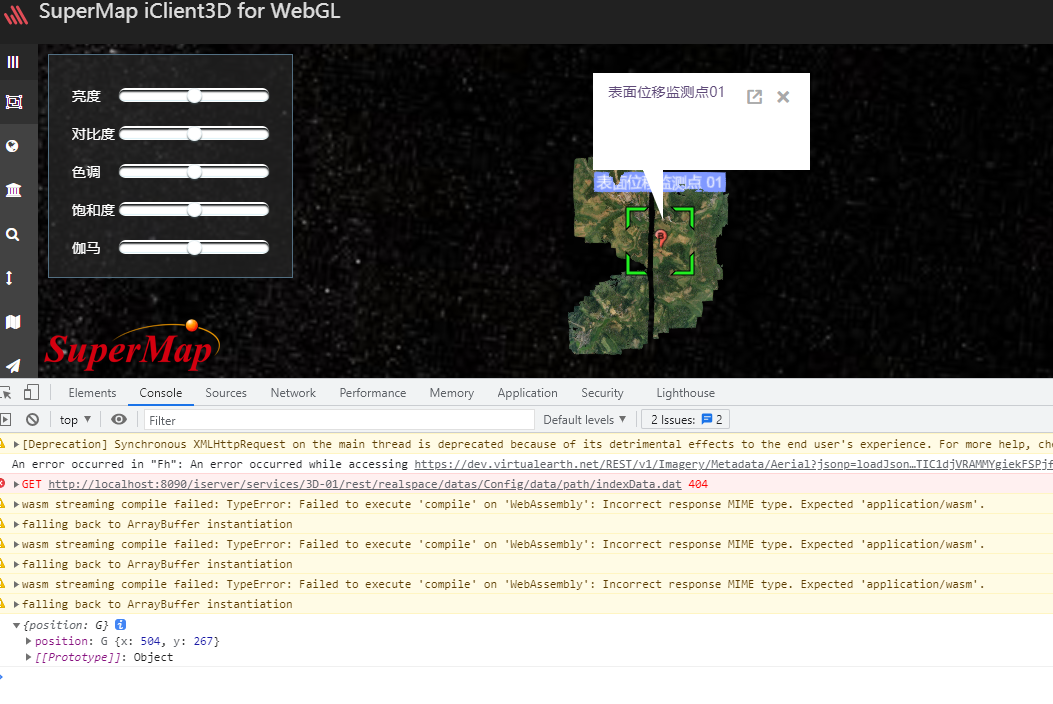Adjust the 亮度 brightness slider

coord(194,96)
